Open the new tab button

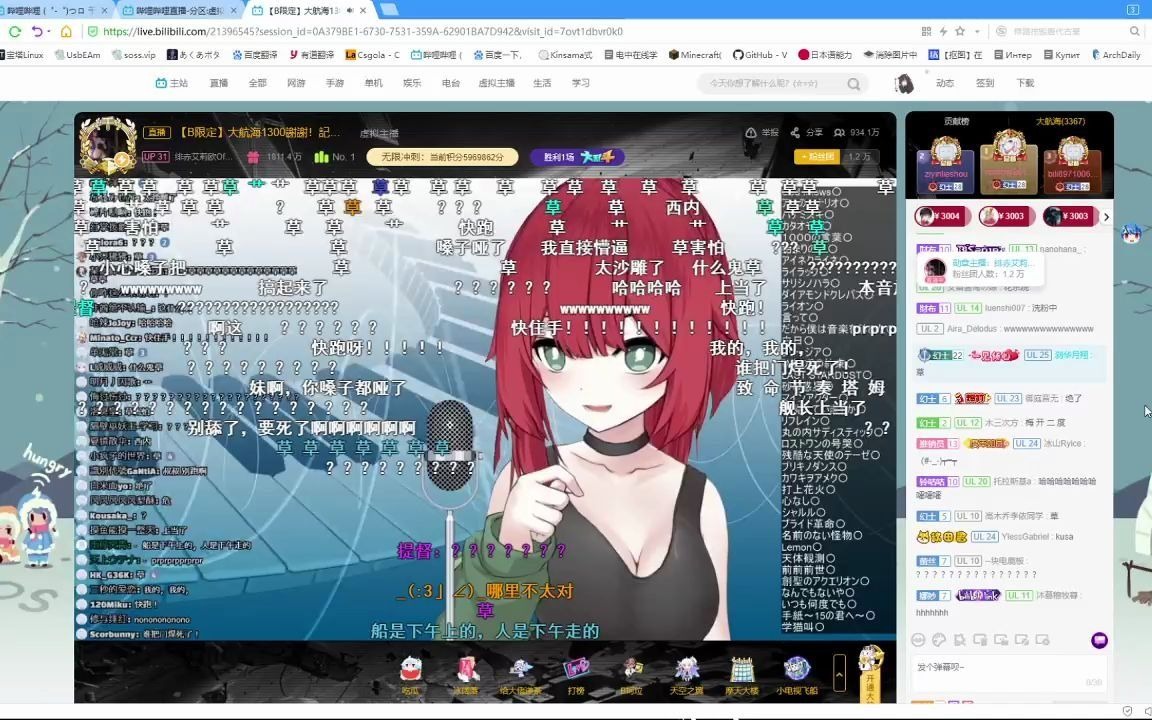[389, 10]
